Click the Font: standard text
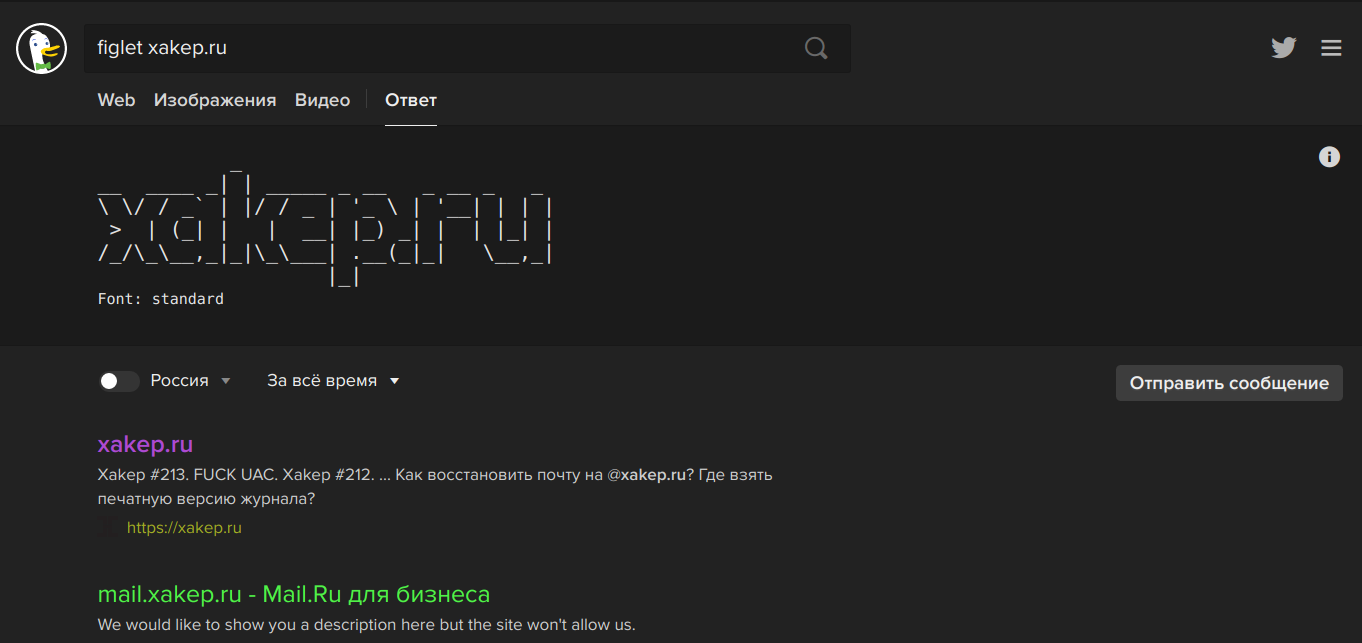The image size is (1362, 643). 161,299
